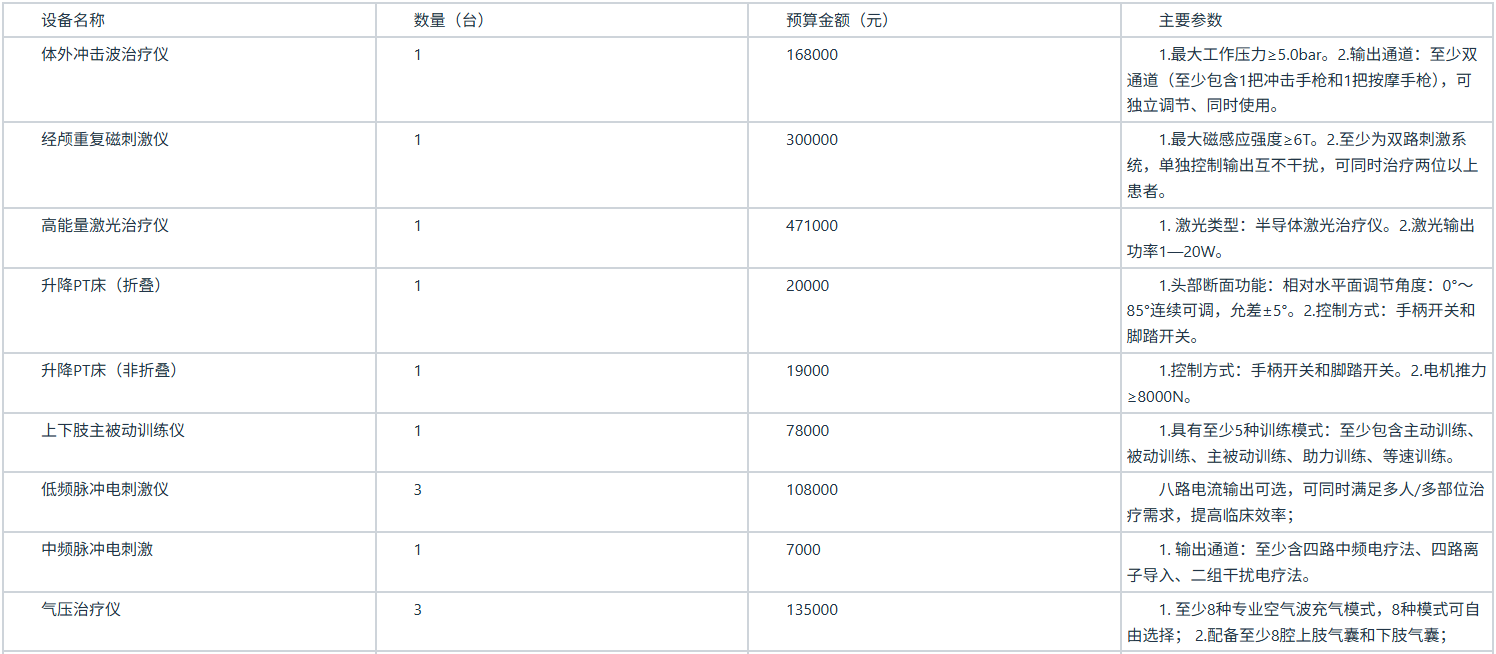Viewport: 1496px width, 654px height.
Task: Click the 预算金额(元) column header
Action: 837,20
